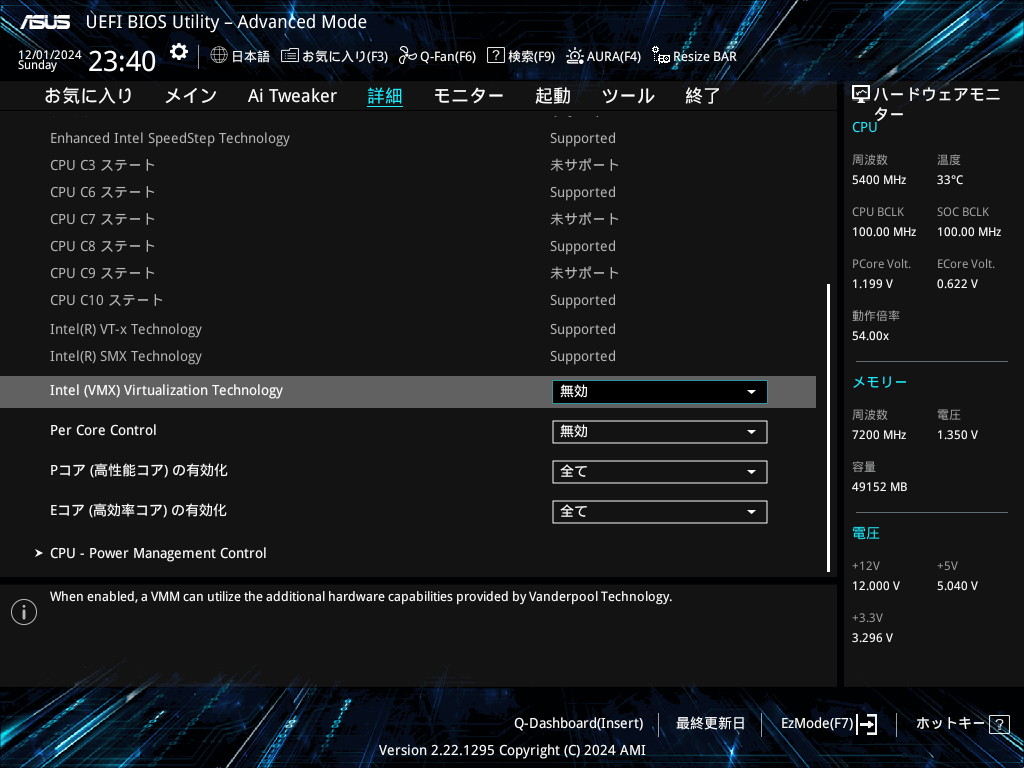This screenshot has width=1024, height=768.
Task: Expand CPU - Power Management Control submenu
Action: [x=158, y=553]
